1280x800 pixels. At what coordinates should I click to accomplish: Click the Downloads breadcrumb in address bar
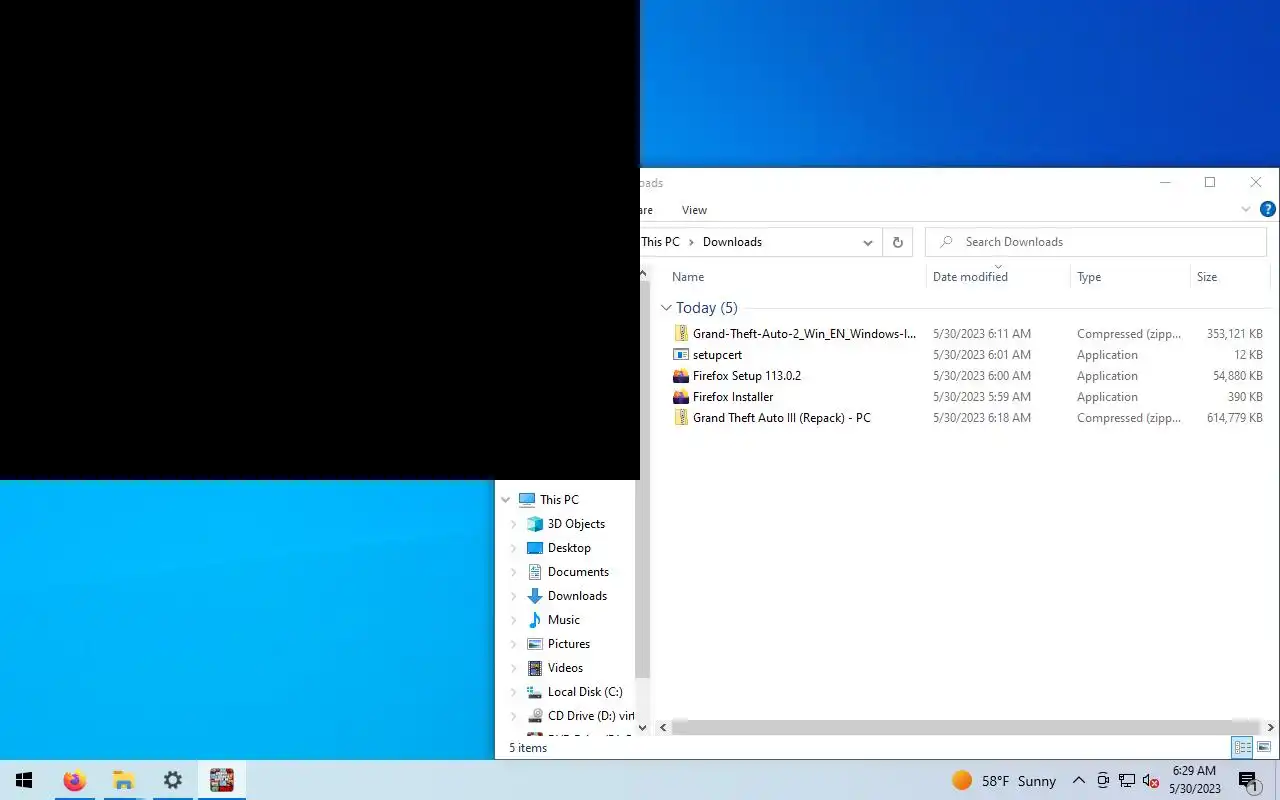(732, 242)
